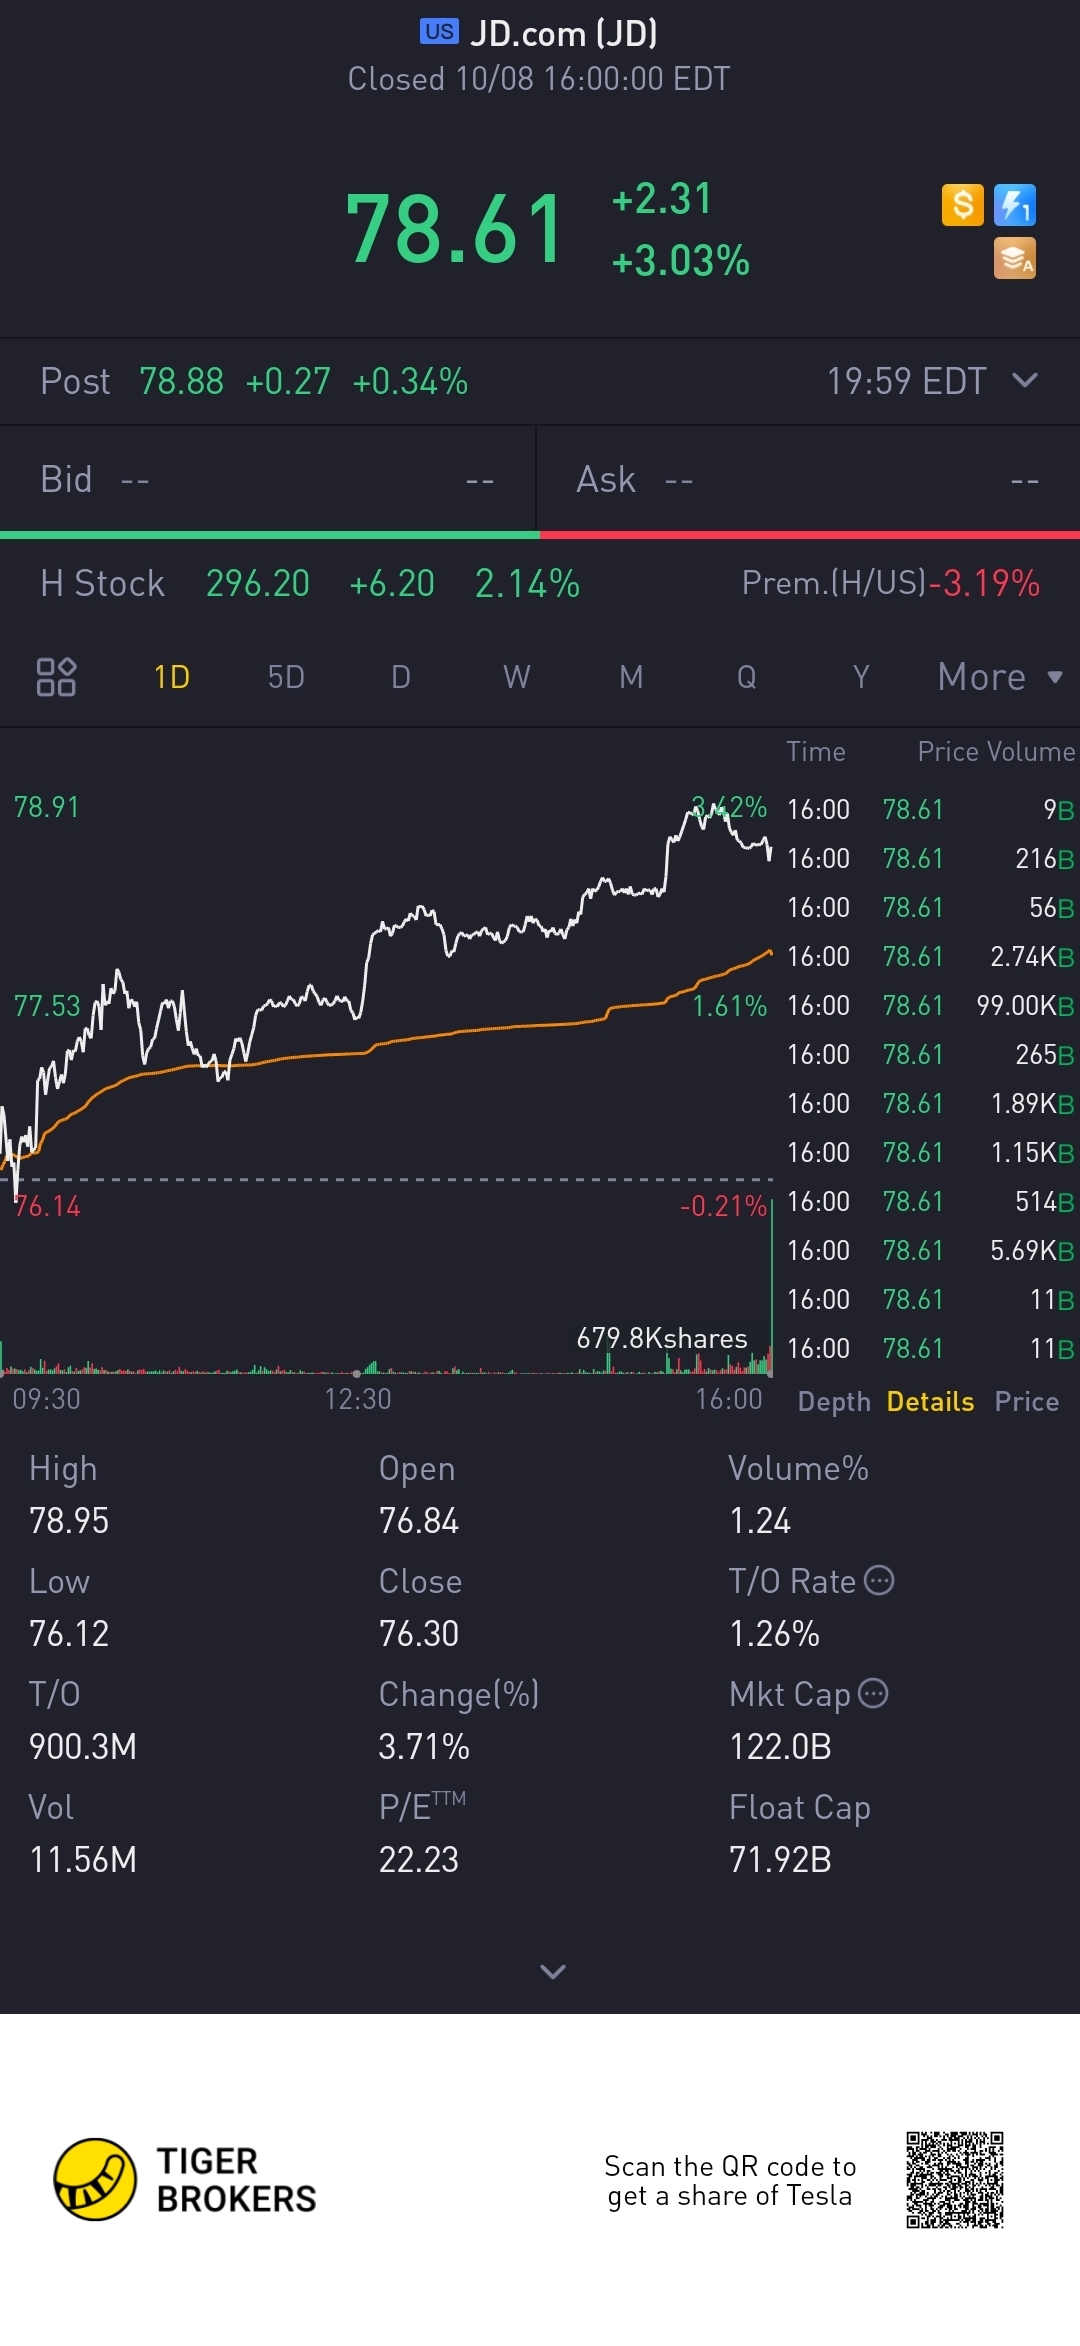Viewport: 1080px width, 2346px height.
Task: Tap the Vol 11.56M value
Action: click(x=83, y=1860)
